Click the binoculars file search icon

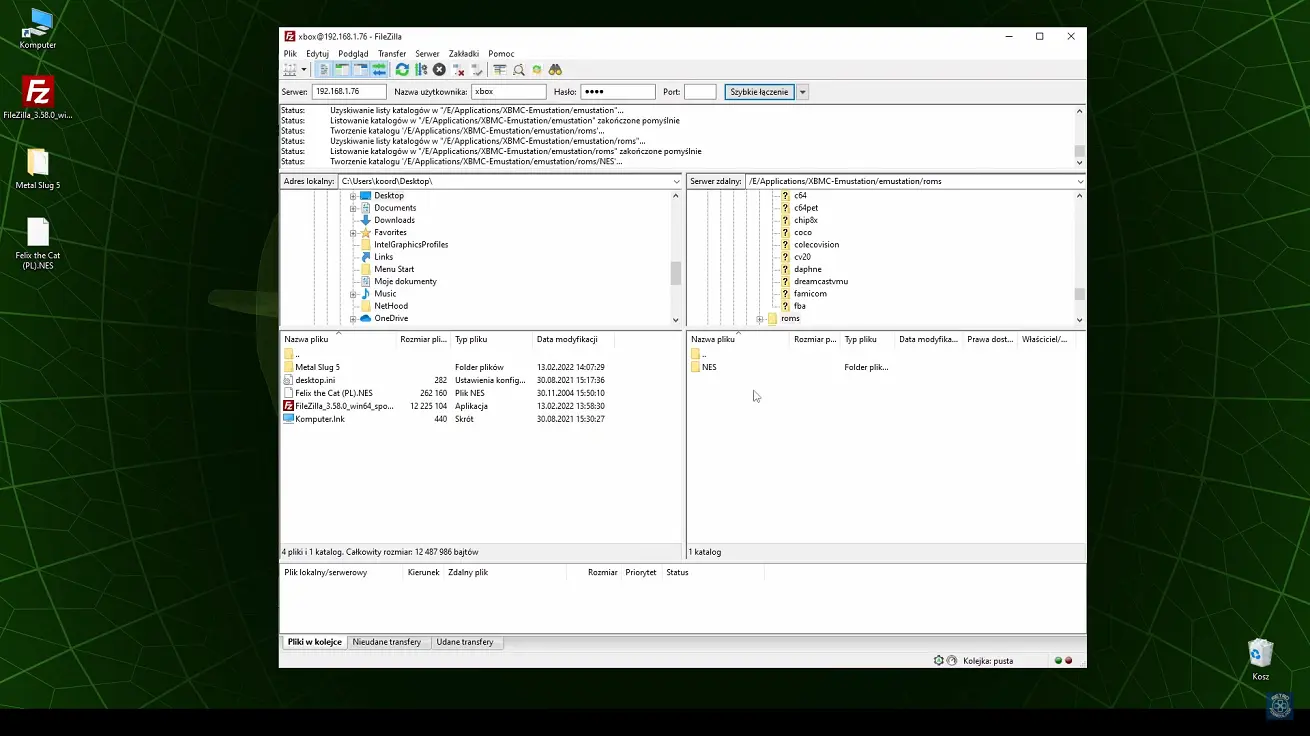[555, 70]
